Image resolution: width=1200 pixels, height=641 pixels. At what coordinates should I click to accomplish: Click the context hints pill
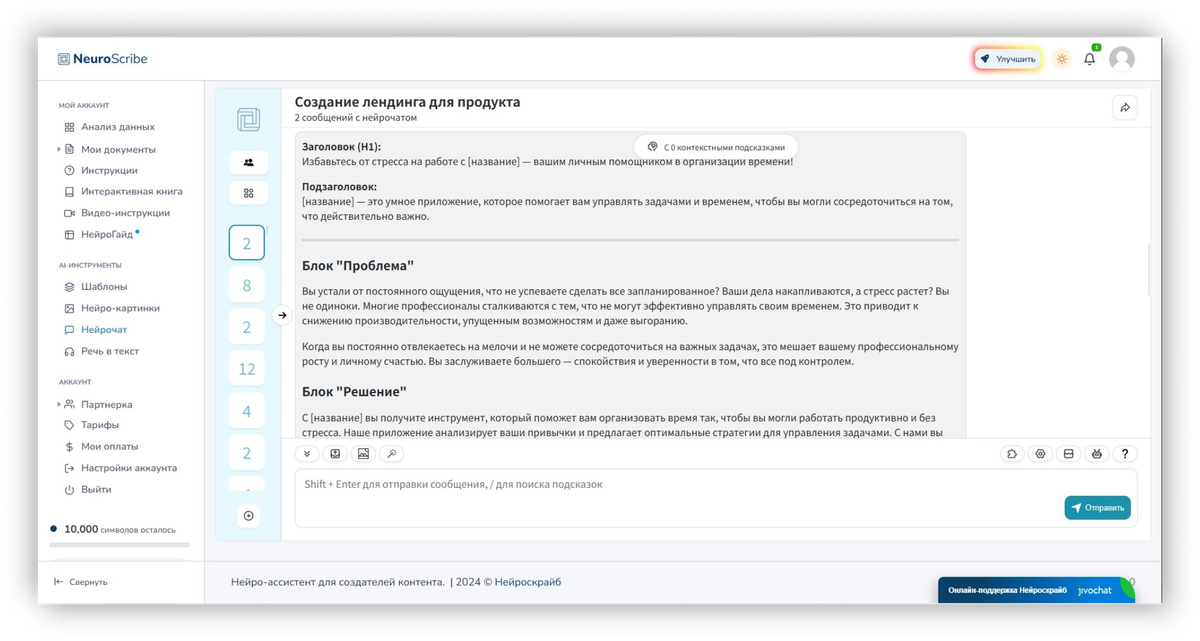tap(716, 147)
